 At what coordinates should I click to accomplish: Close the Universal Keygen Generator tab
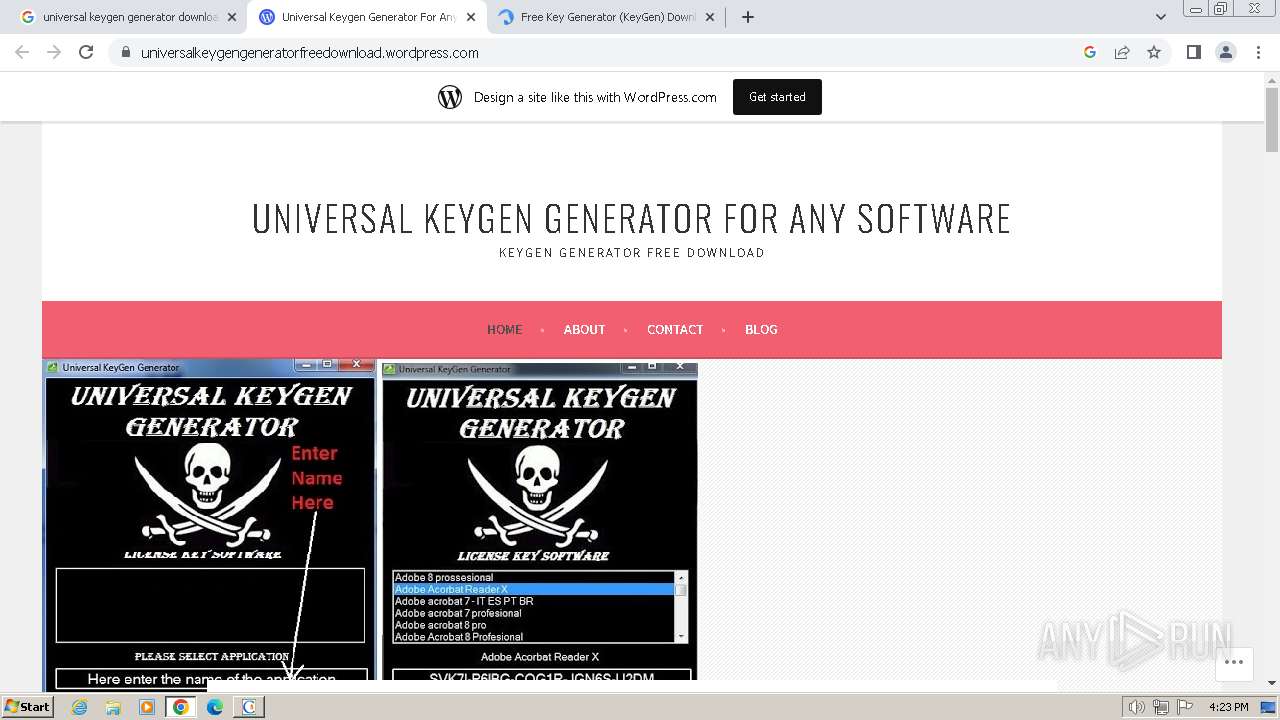click(471, 17)
